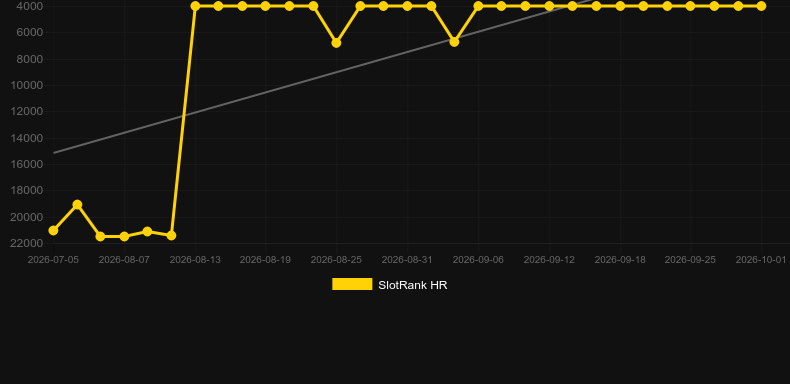
Task: Select the second dip point just before 2026-09-06
Action: [x=454, y=42]
